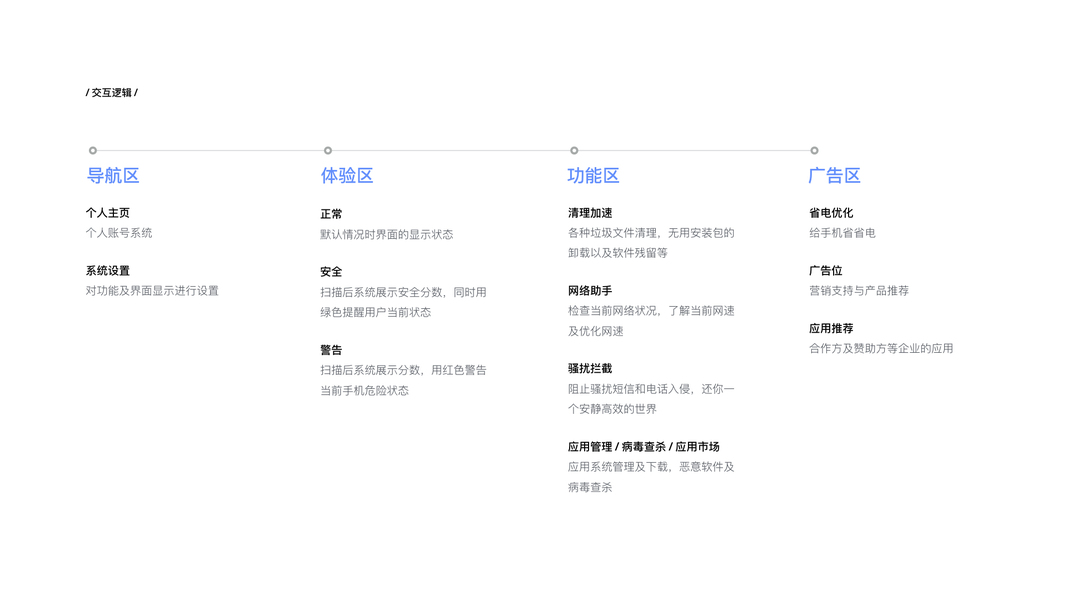The height and width of the screenshot is (600, 1067).
Task: Click the 正常 state title
Action: [x=331, y=214]
